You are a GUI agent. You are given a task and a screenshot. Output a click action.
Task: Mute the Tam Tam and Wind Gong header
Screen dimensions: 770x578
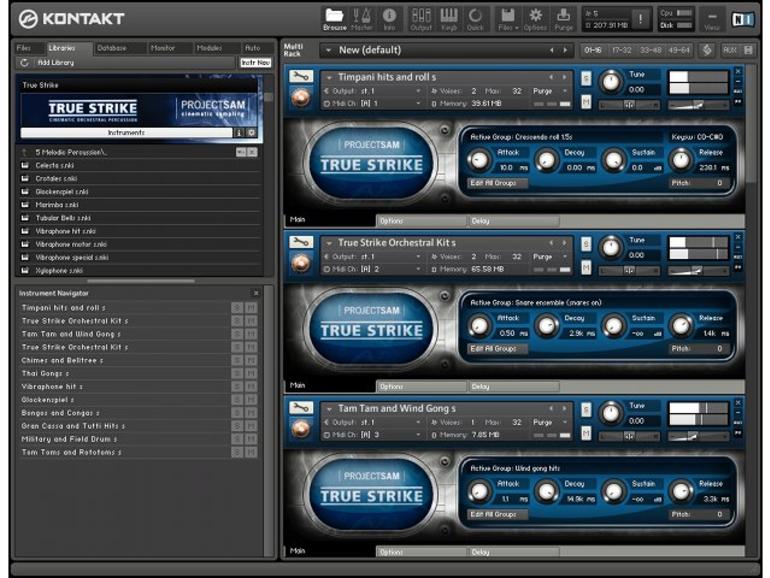point(586,432)
